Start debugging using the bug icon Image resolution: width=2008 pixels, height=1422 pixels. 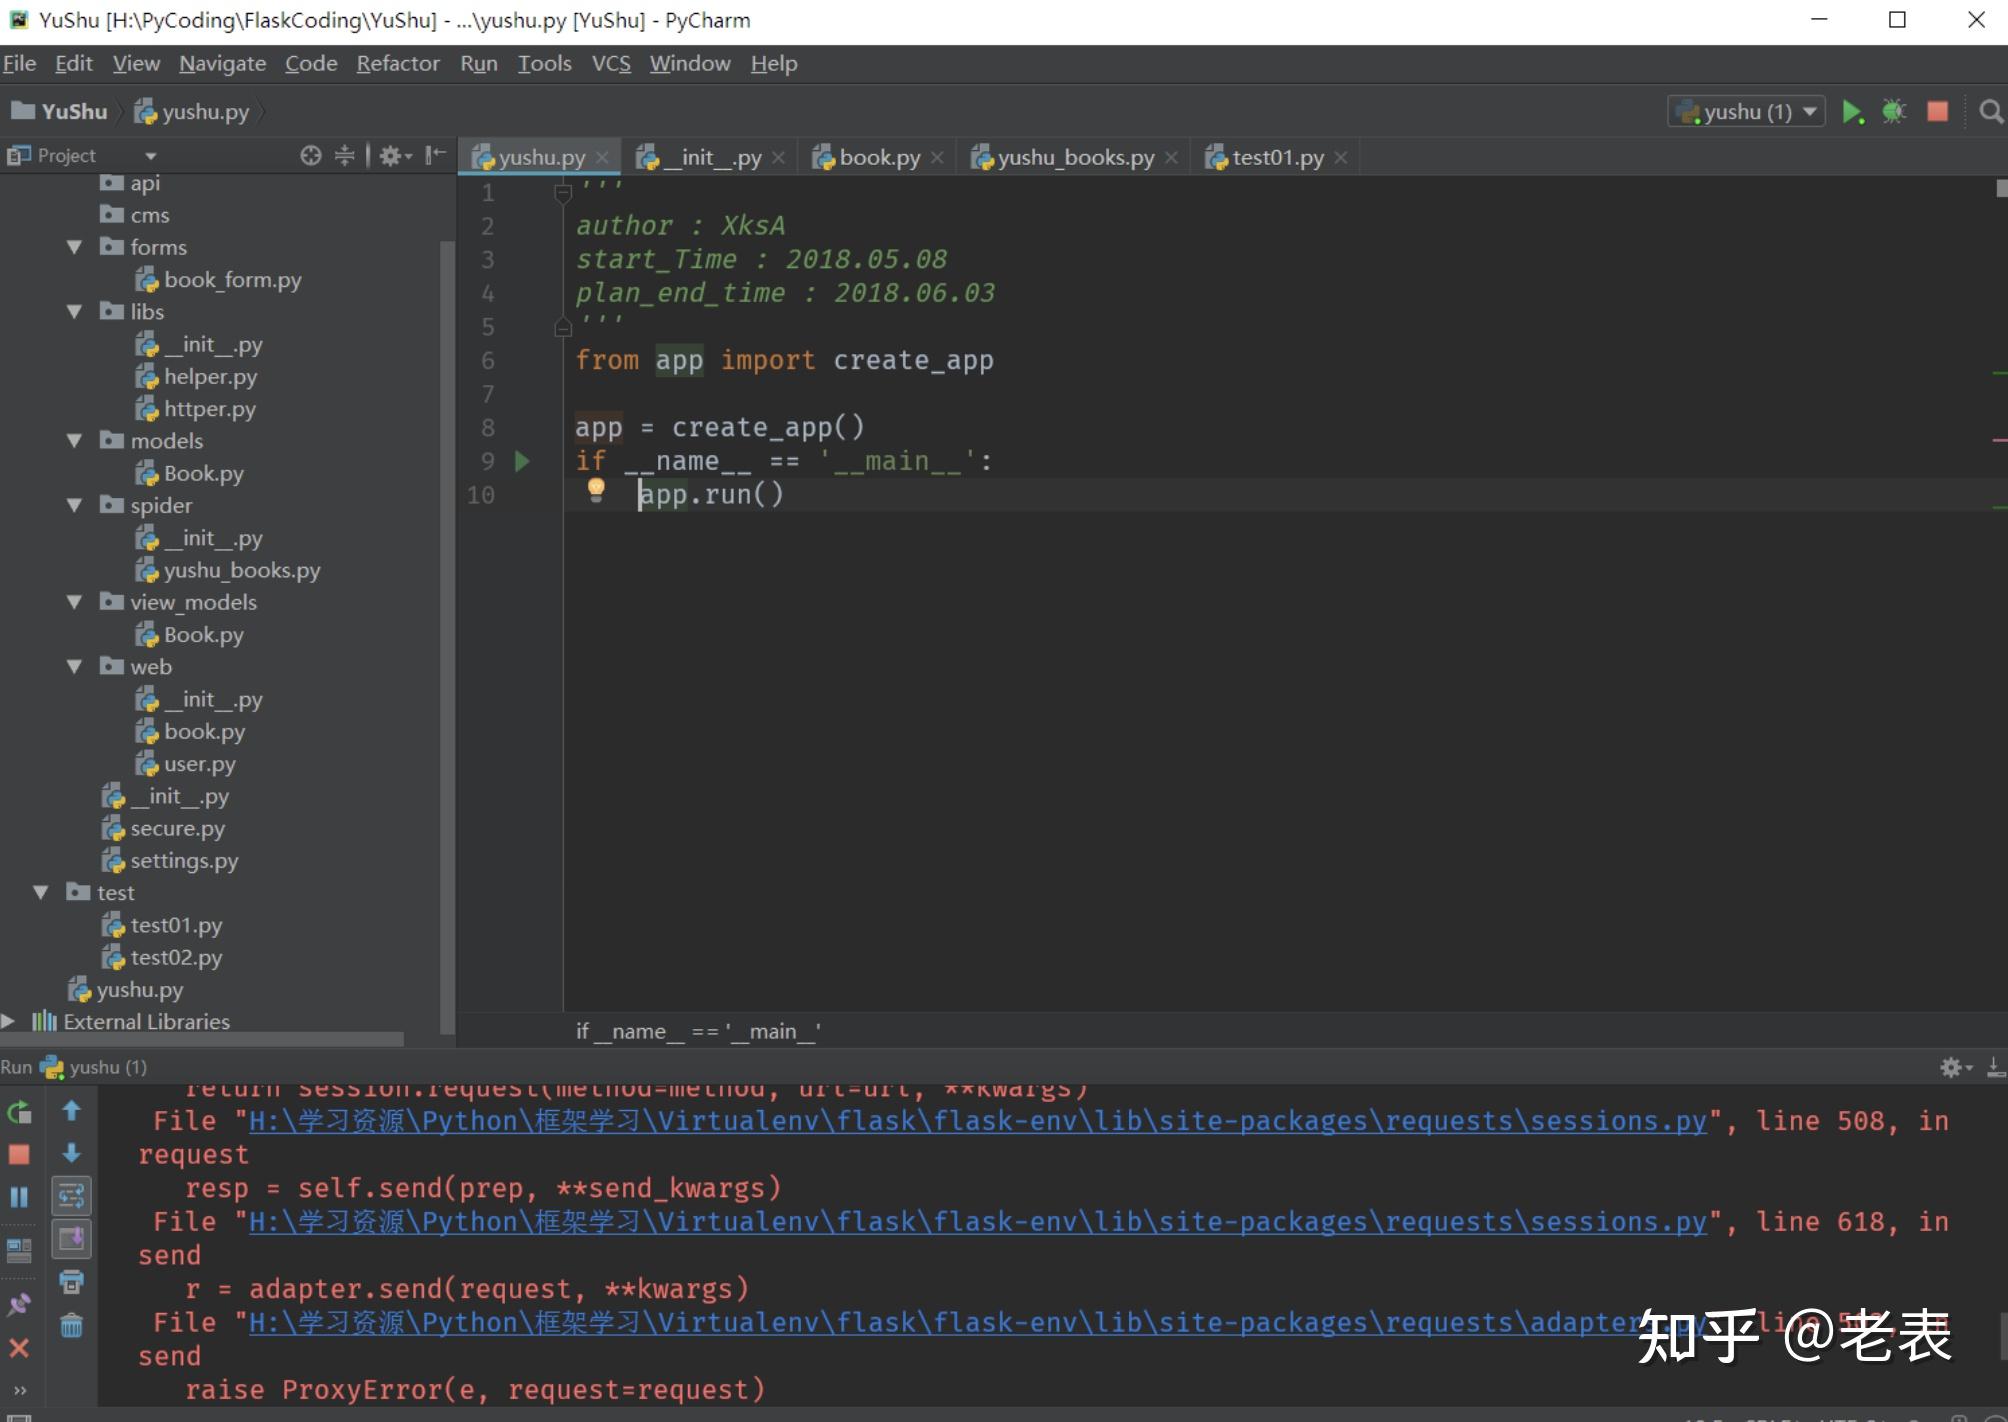point(1893,111)
